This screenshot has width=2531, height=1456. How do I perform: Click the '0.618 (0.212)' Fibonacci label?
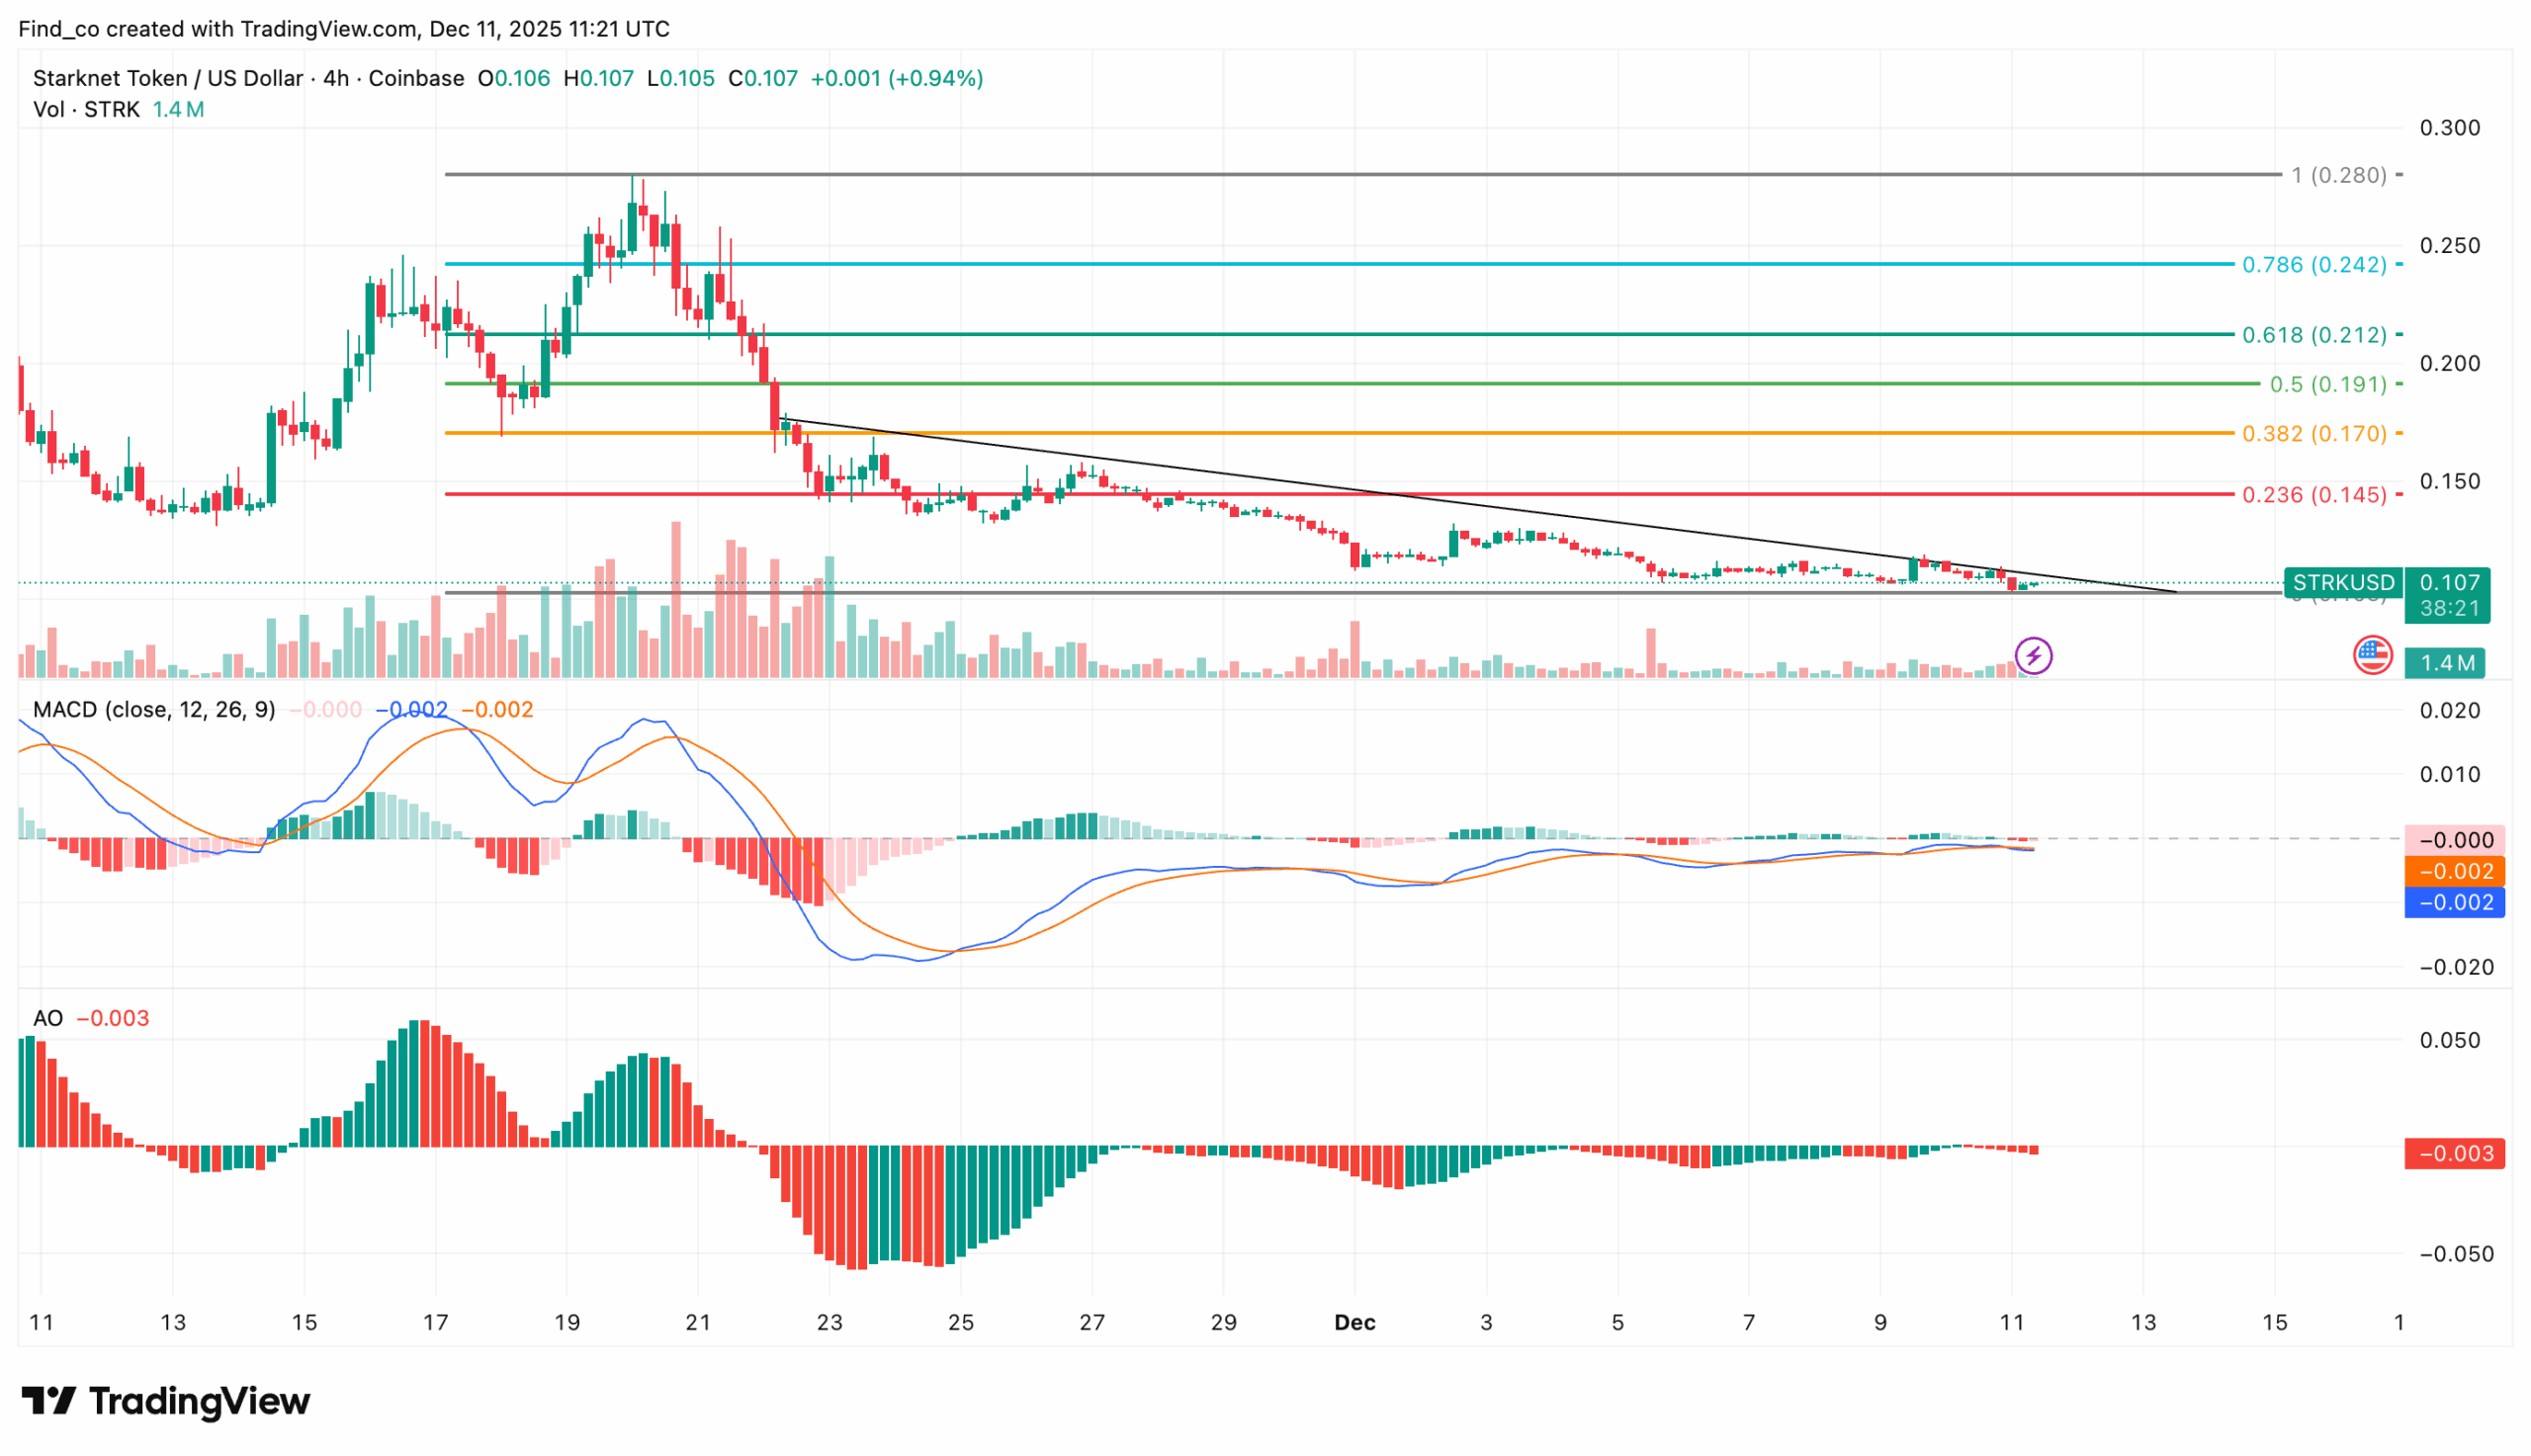coord(2313,334)
